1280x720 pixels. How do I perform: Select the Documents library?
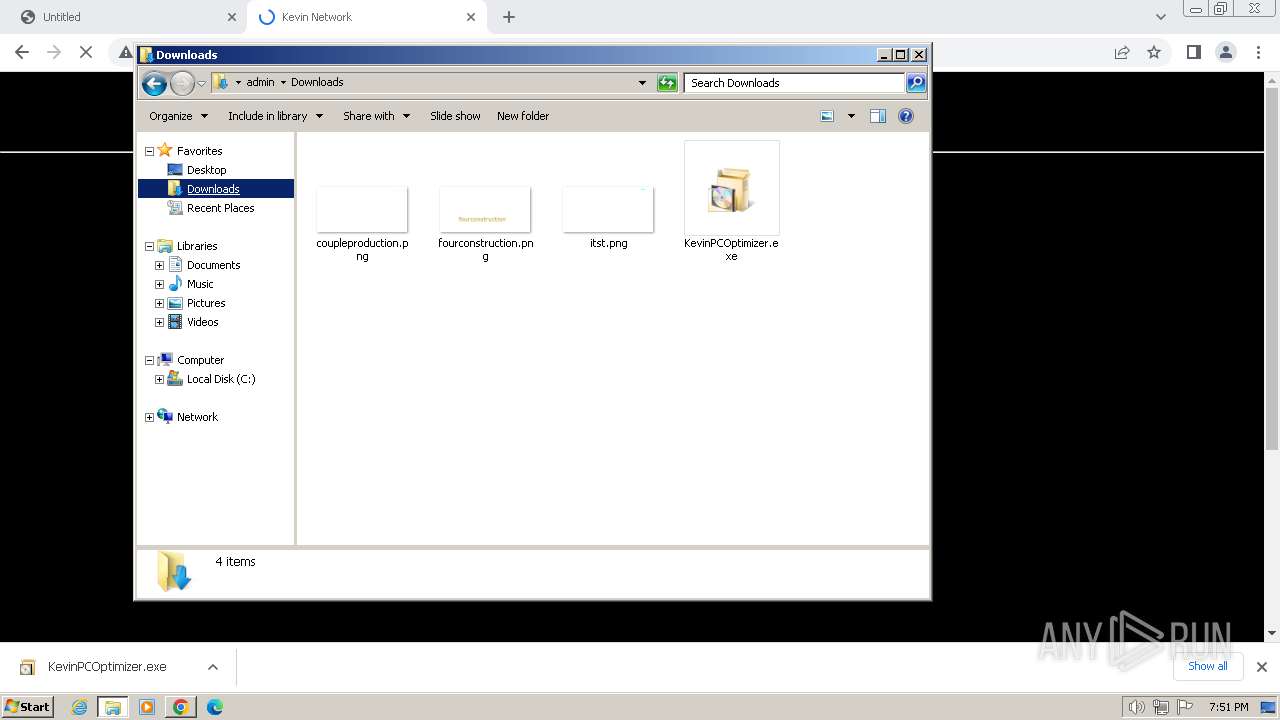[213, 265]
